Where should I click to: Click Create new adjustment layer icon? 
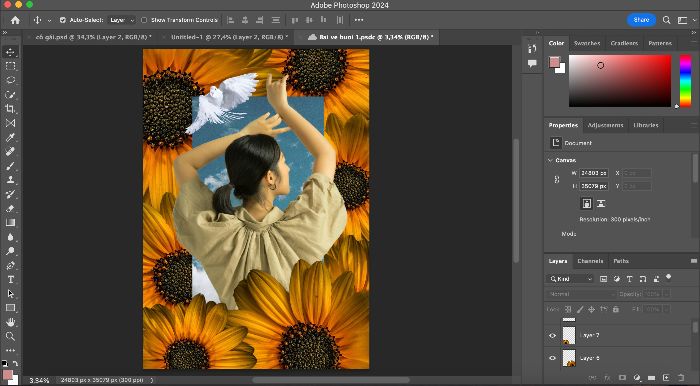point(637,378)
